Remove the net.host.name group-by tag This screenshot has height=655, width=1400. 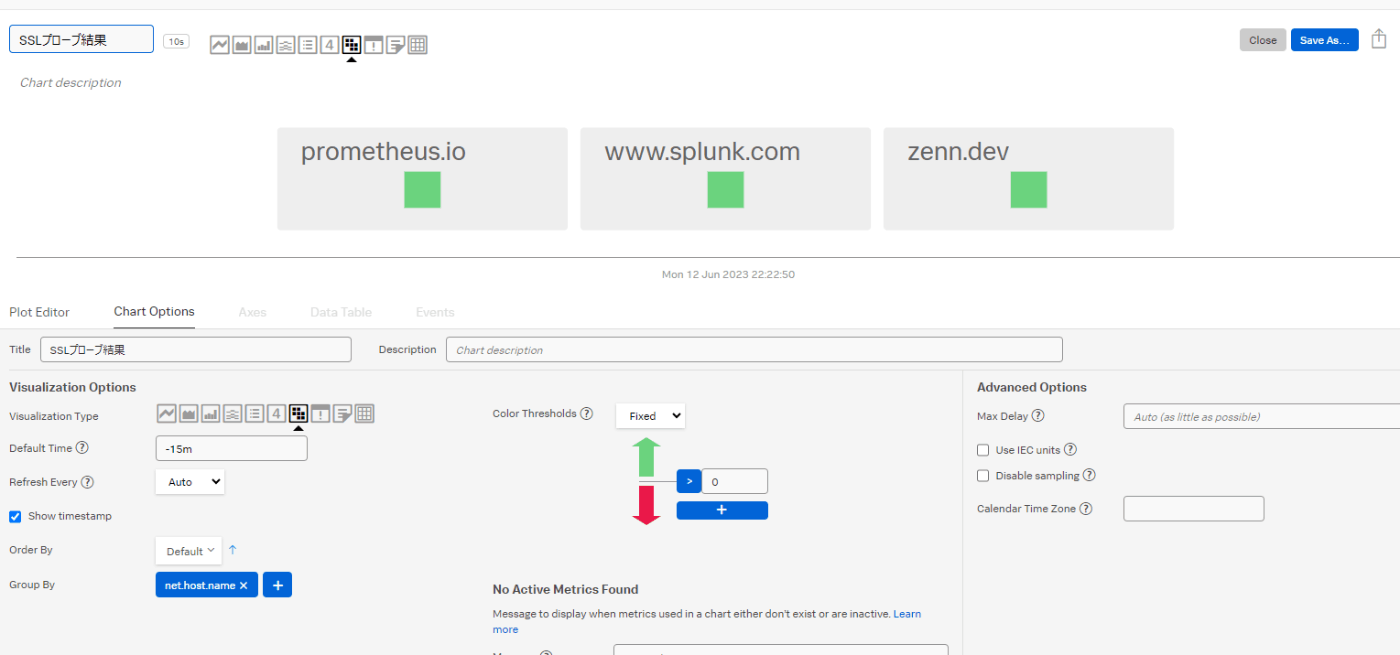pos(244,586)
